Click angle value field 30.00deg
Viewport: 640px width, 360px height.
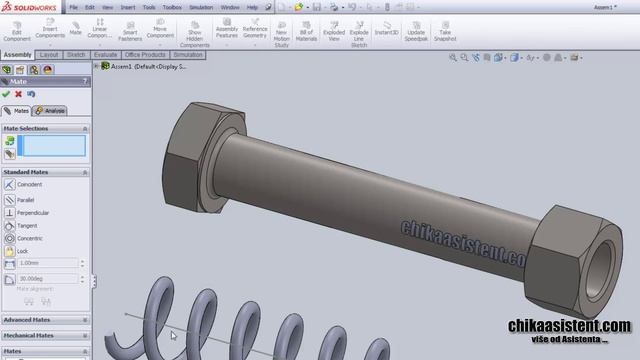point(48,279)
